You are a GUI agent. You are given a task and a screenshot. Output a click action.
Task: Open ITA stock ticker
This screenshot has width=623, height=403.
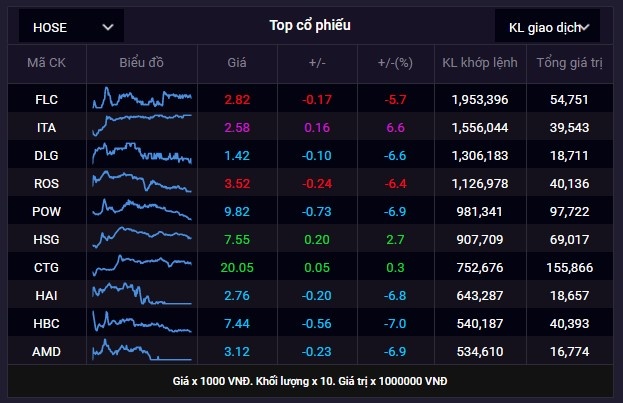(47, 128)
